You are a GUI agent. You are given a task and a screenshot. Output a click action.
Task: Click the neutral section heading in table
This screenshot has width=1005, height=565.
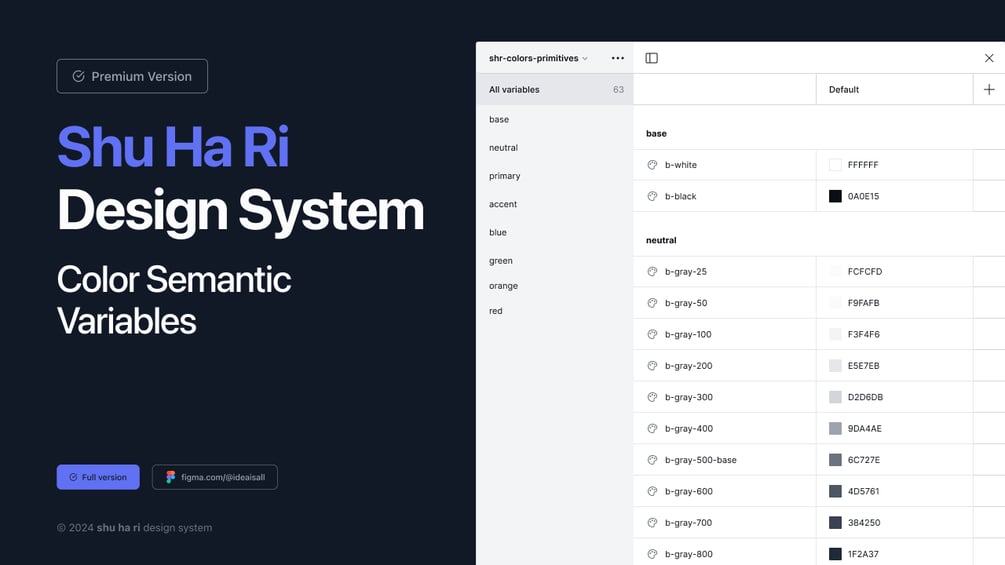[x=661, y=240]
